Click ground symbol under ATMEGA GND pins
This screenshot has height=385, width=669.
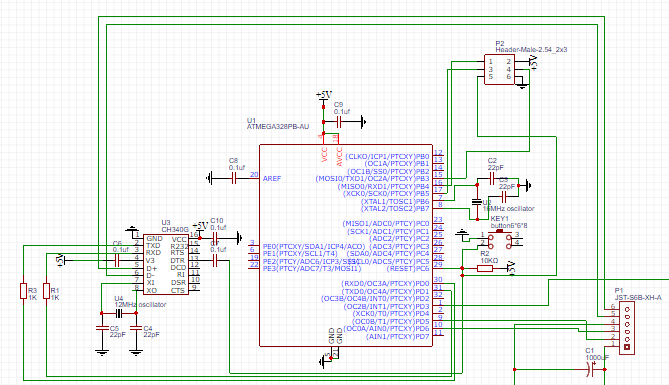pos(321,362)
